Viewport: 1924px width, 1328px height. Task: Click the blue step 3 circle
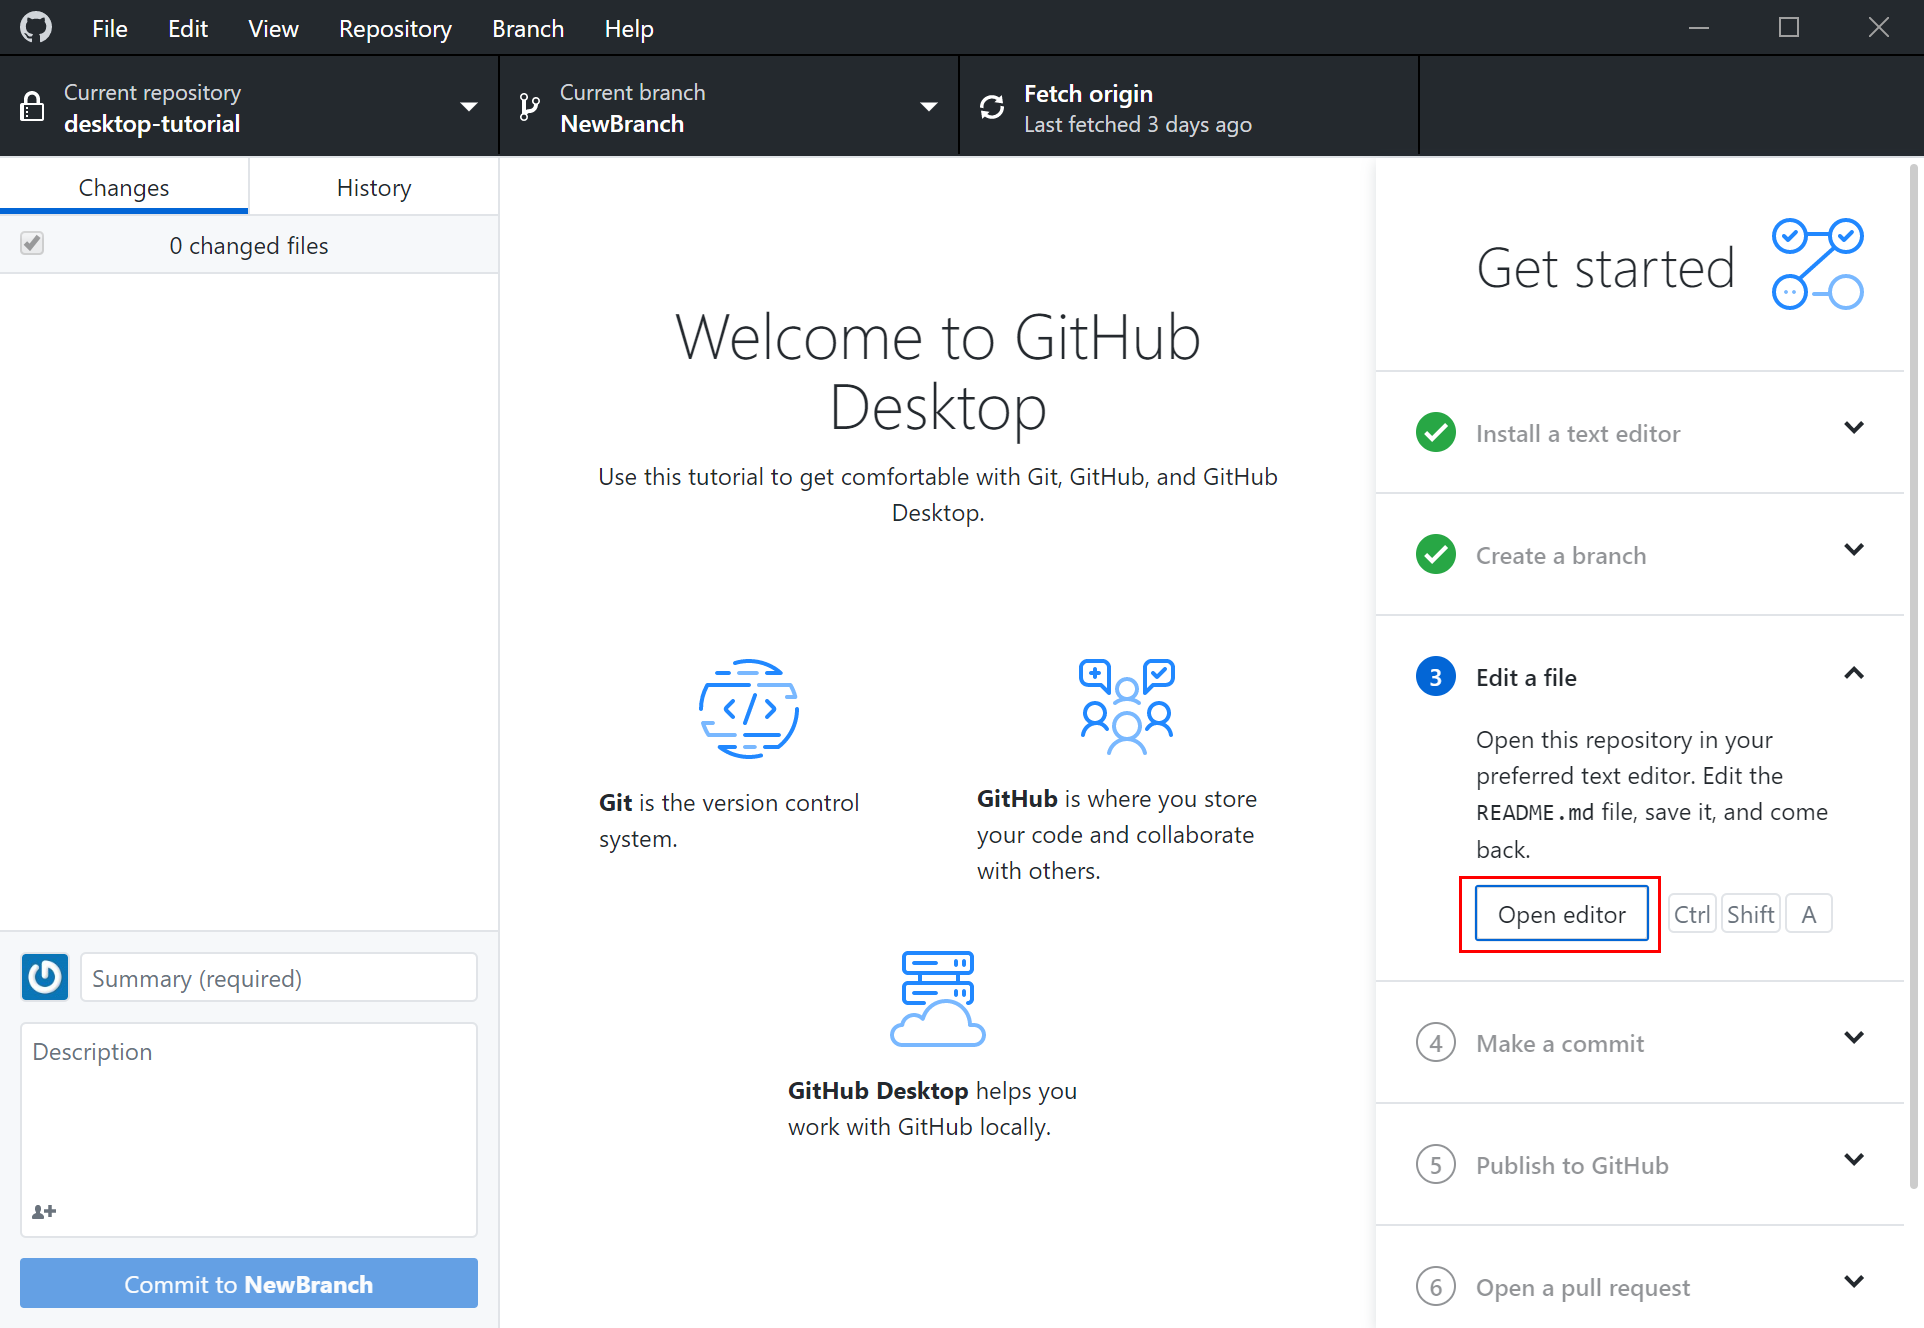[1436, 677]
